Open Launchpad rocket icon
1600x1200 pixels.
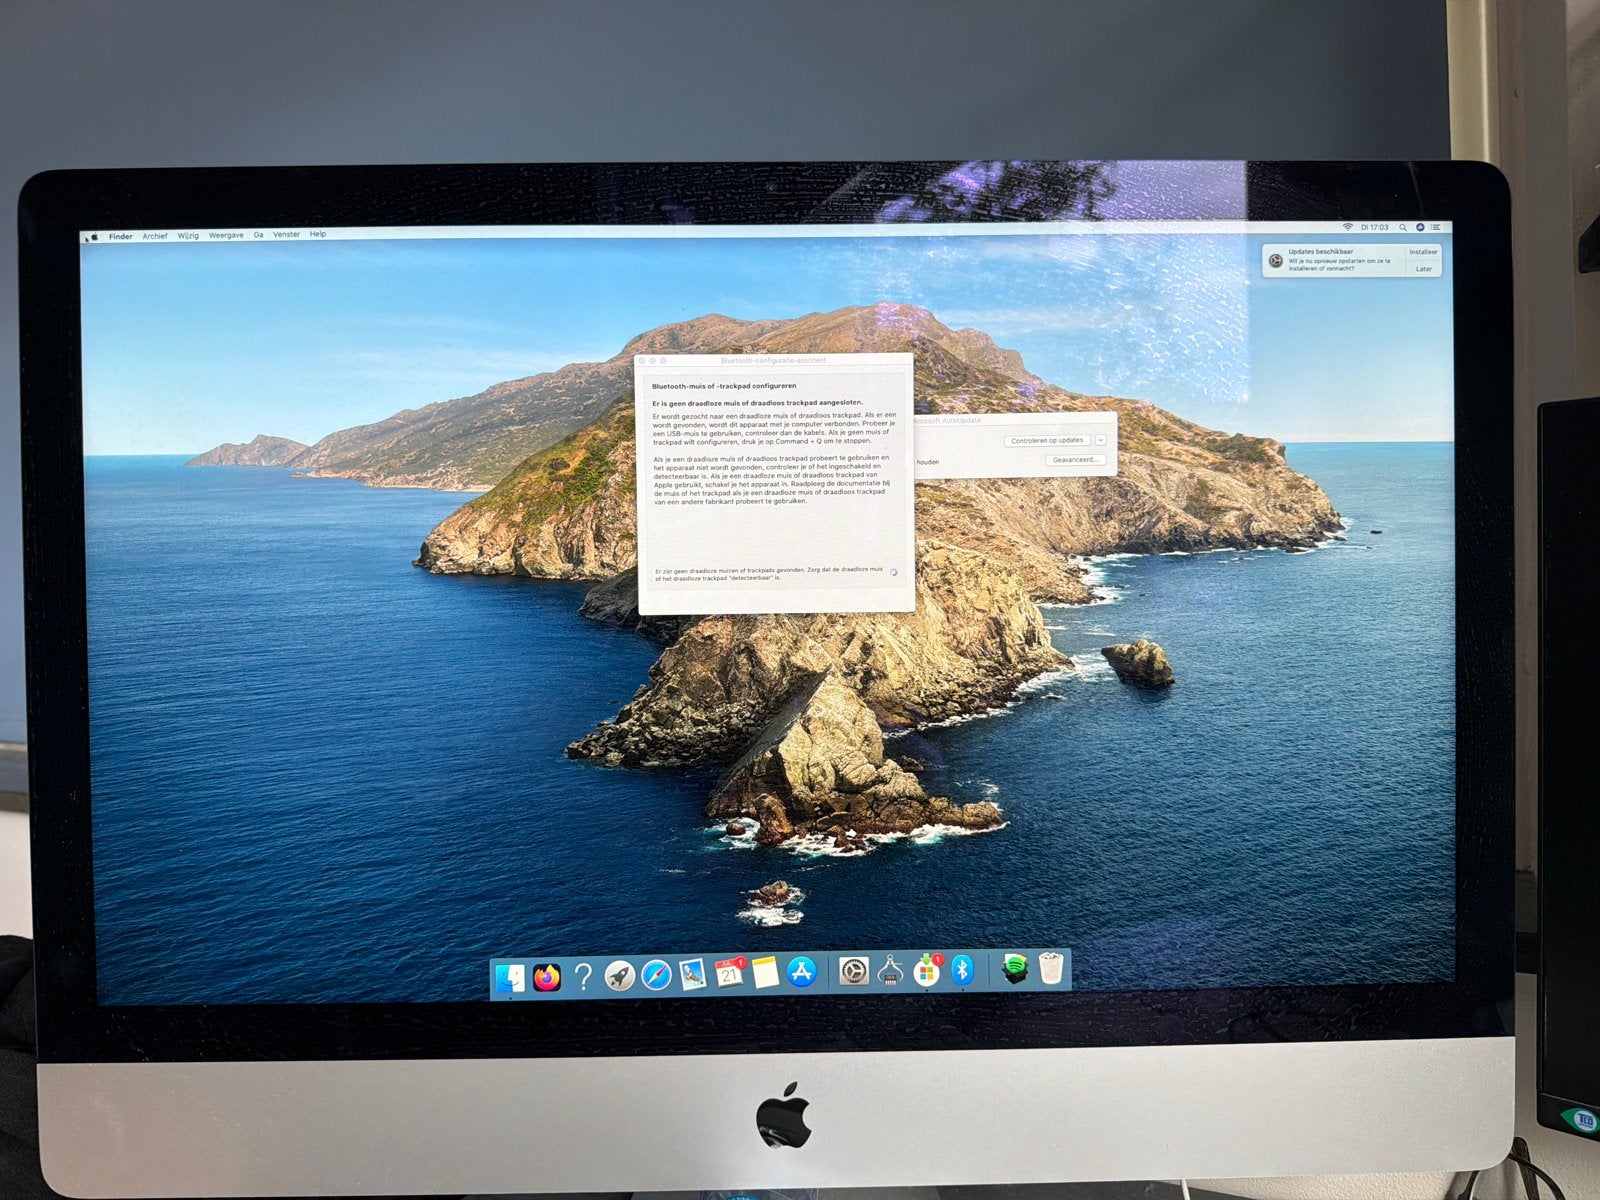pyautogui.click(x=619, y=975)
